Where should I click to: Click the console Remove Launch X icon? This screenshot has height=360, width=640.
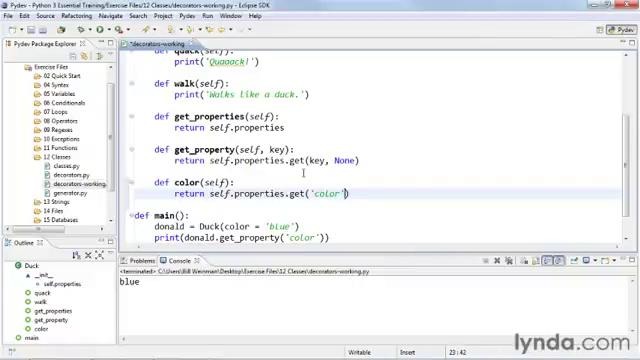[497, 260]
